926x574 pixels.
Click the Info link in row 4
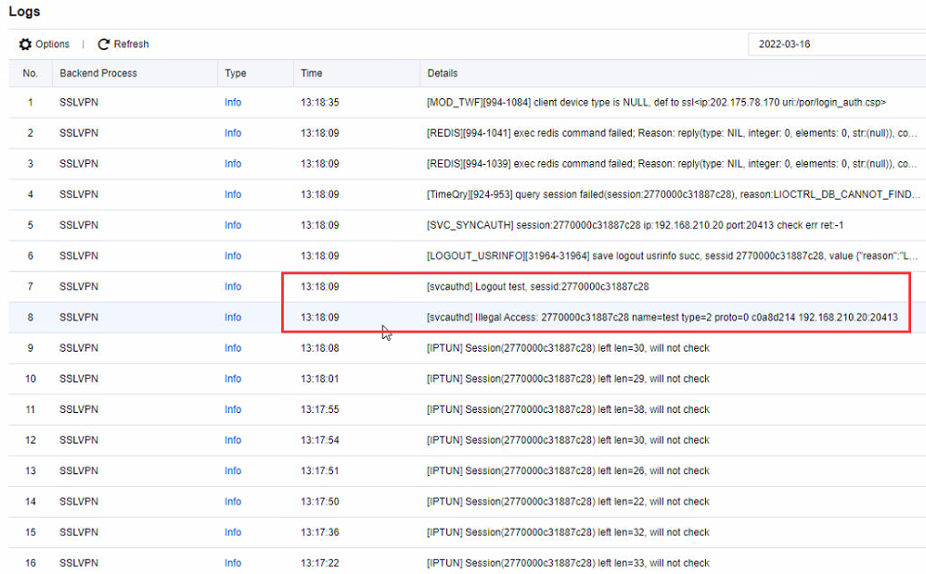coord(232,194)
